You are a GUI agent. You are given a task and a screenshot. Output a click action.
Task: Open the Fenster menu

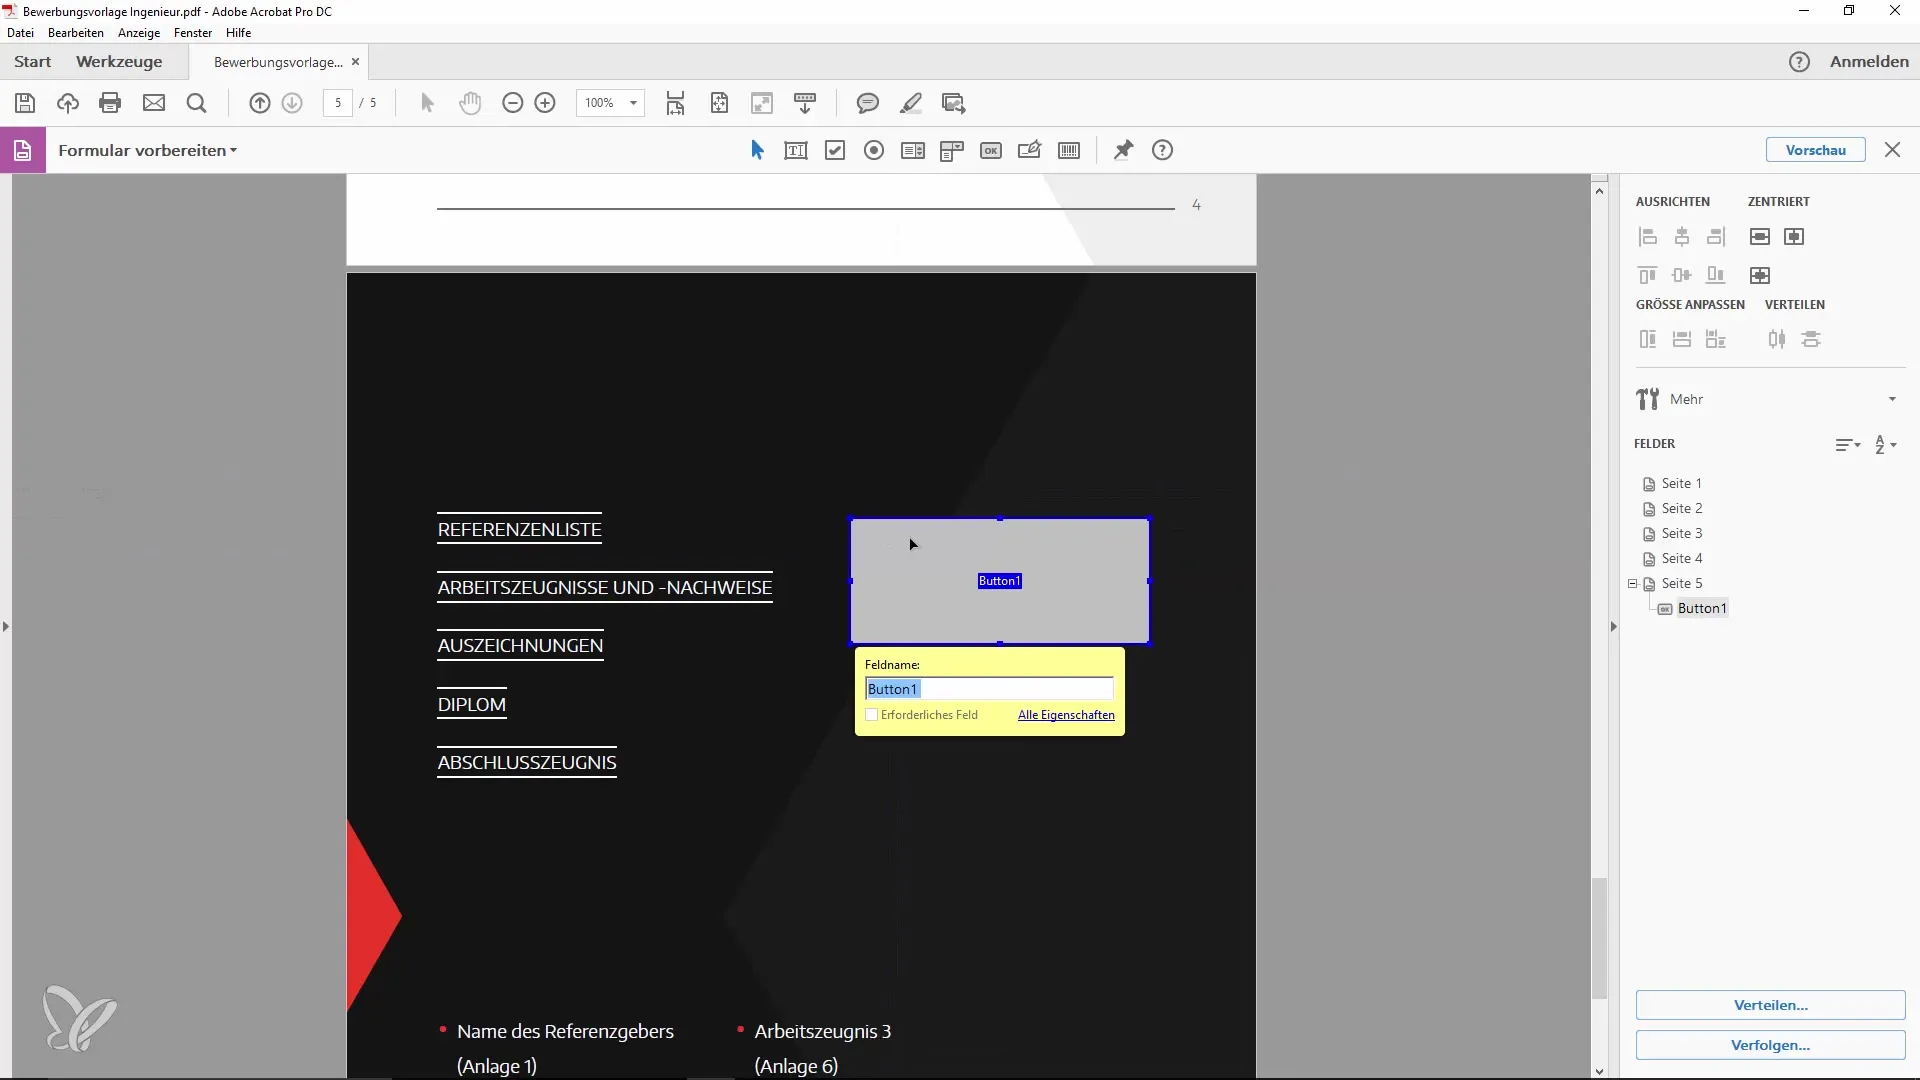click(x=193, y=33)
